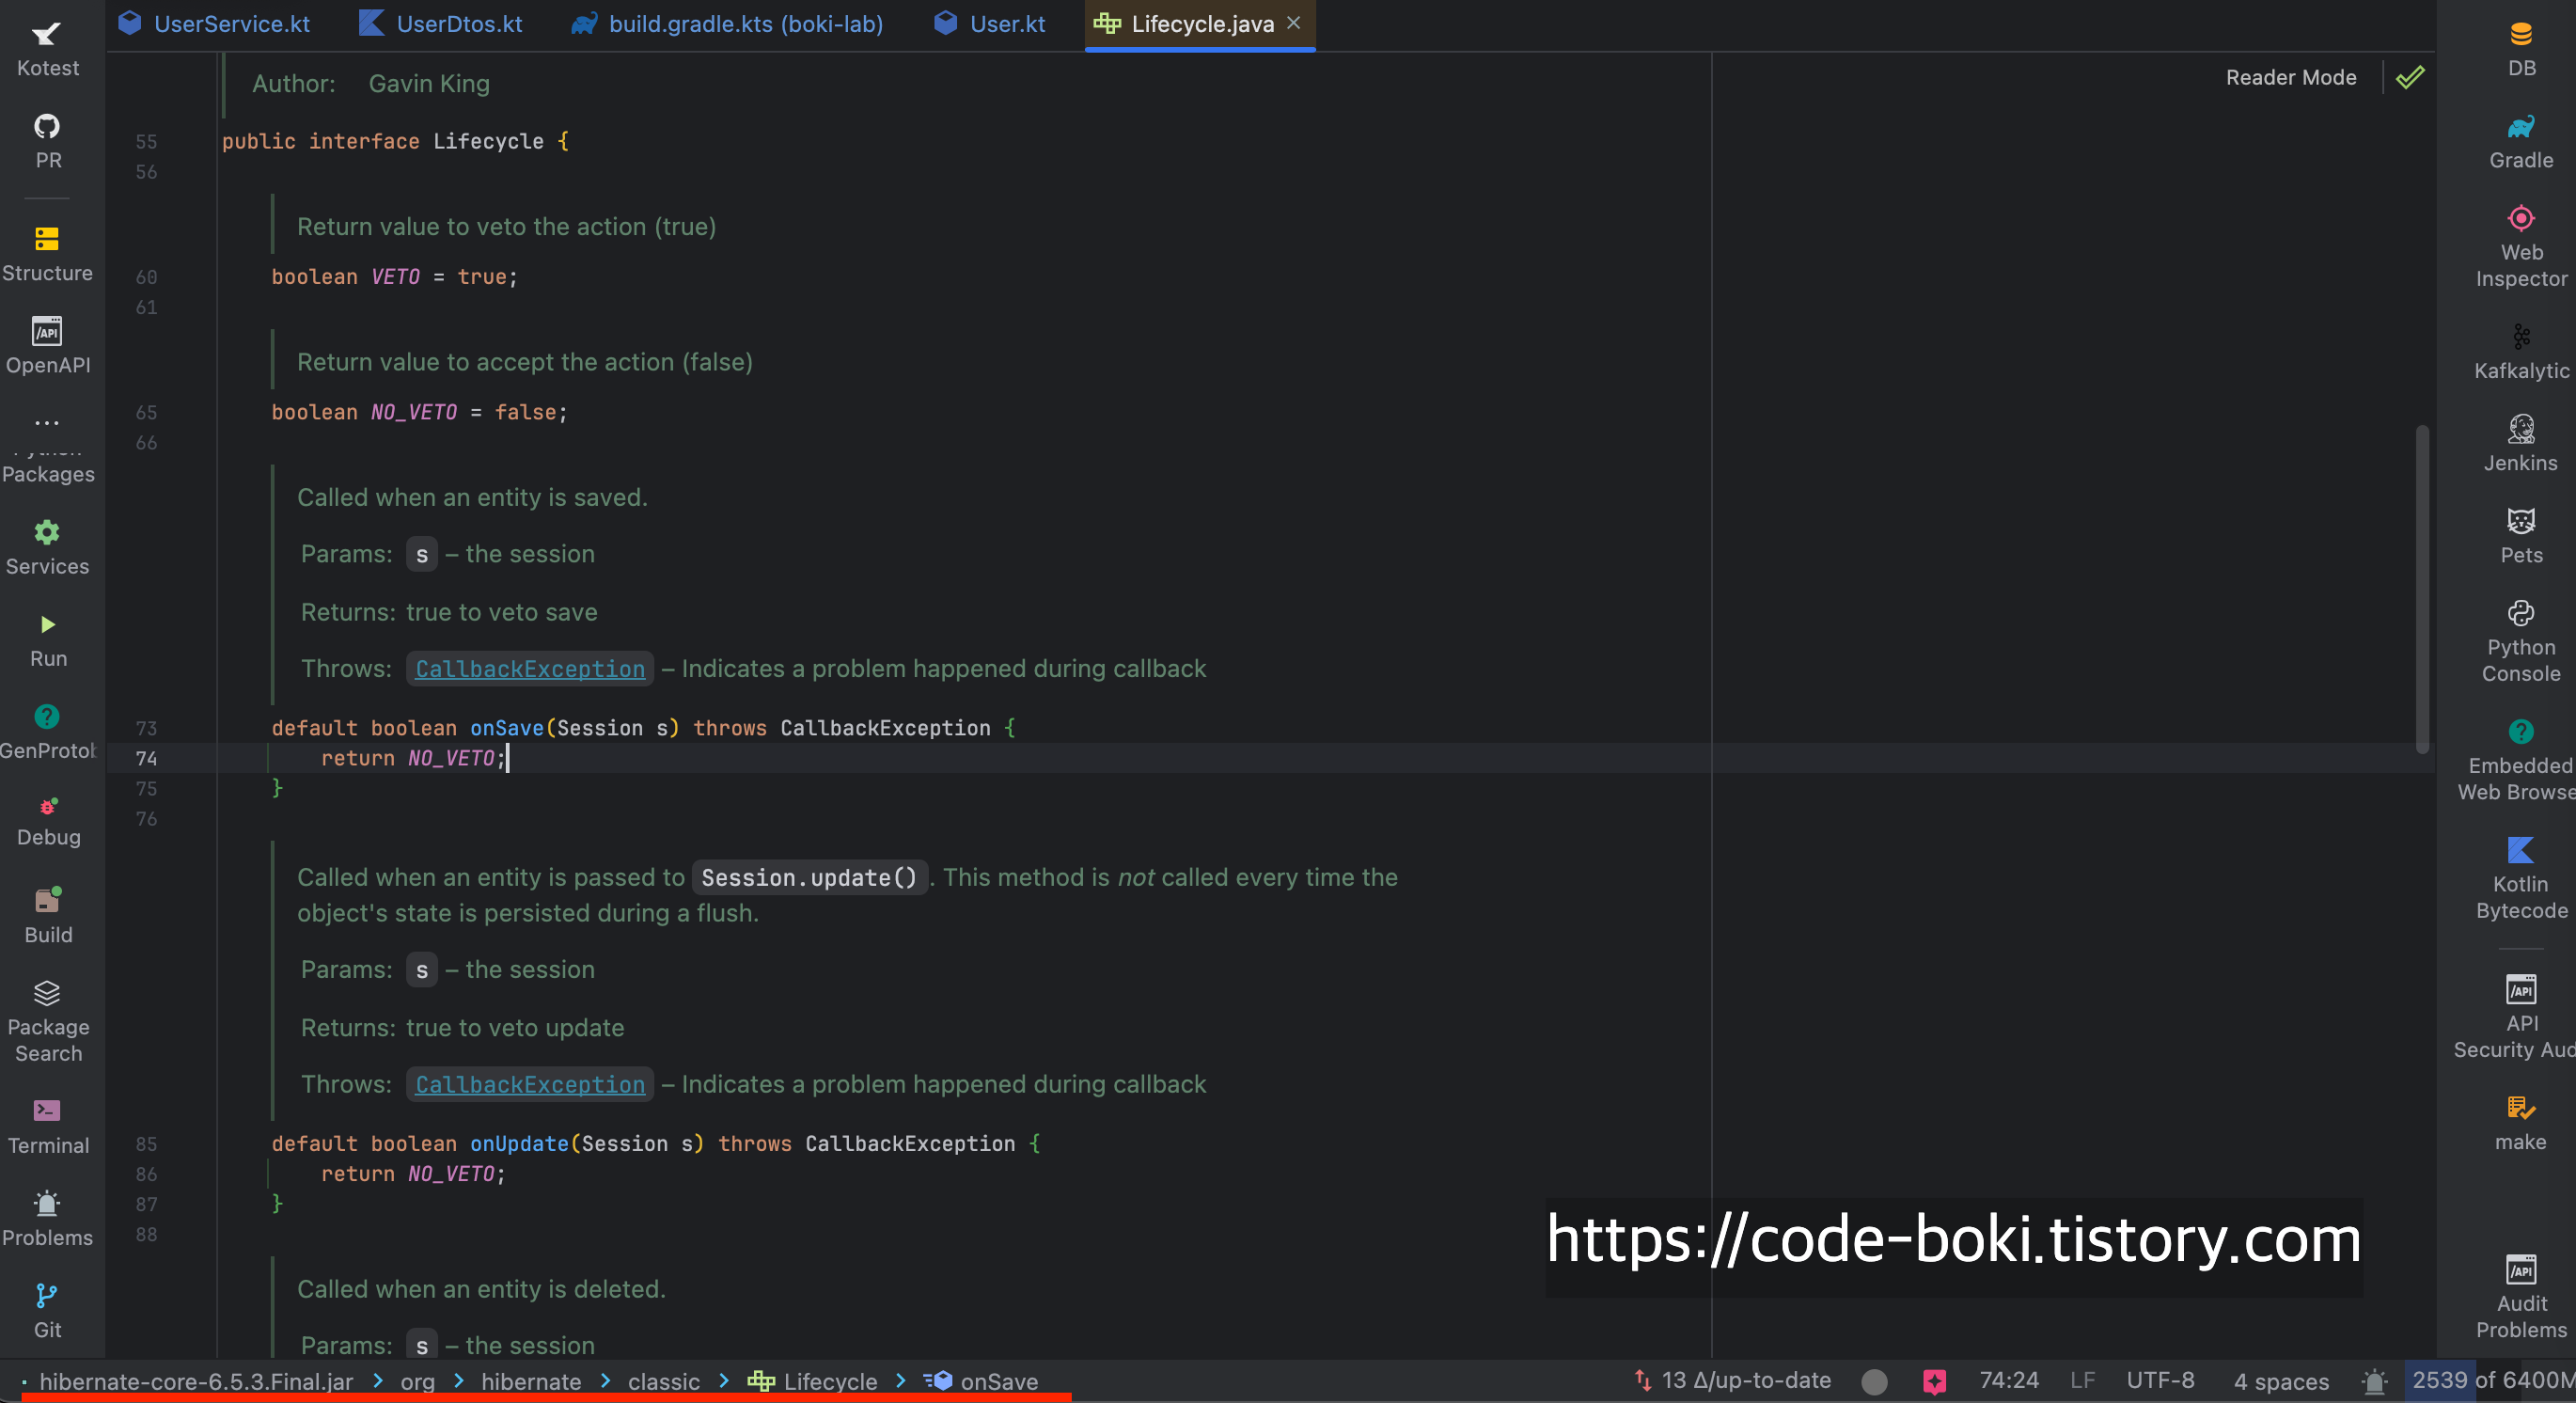
Task: Show more tool windows via ellipsis
Action: [47, 422]
